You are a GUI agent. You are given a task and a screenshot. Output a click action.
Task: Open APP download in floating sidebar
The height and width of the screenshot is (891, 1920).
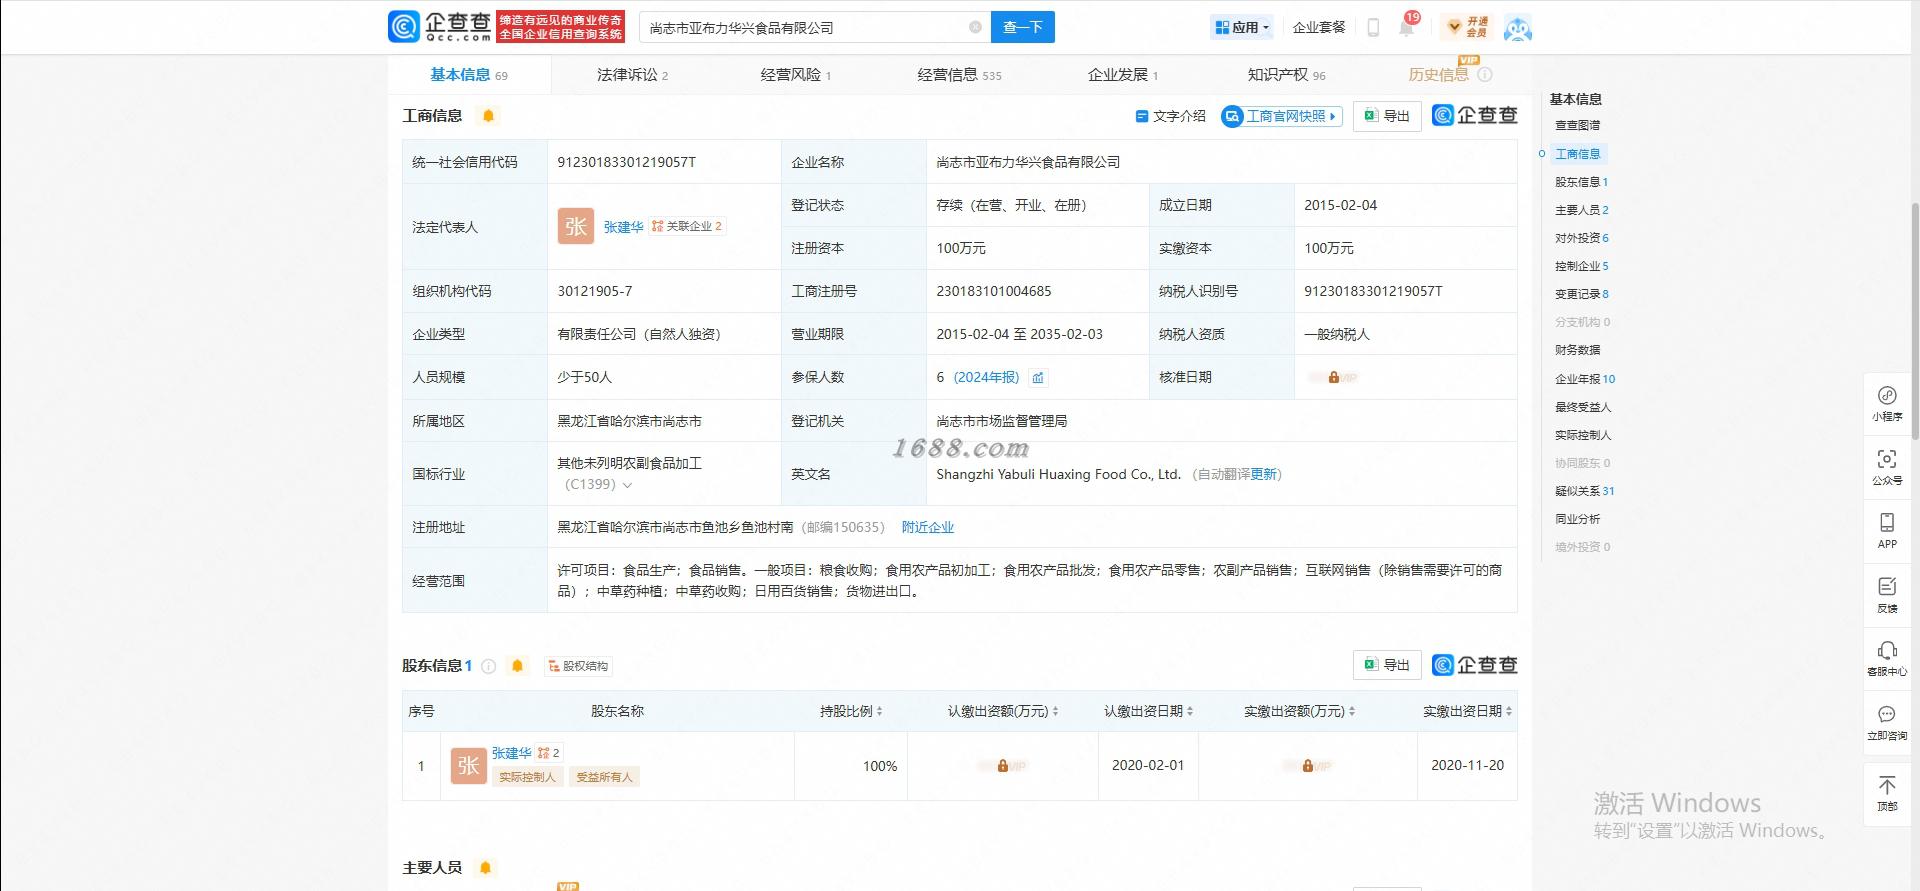tap(1887, 530)
